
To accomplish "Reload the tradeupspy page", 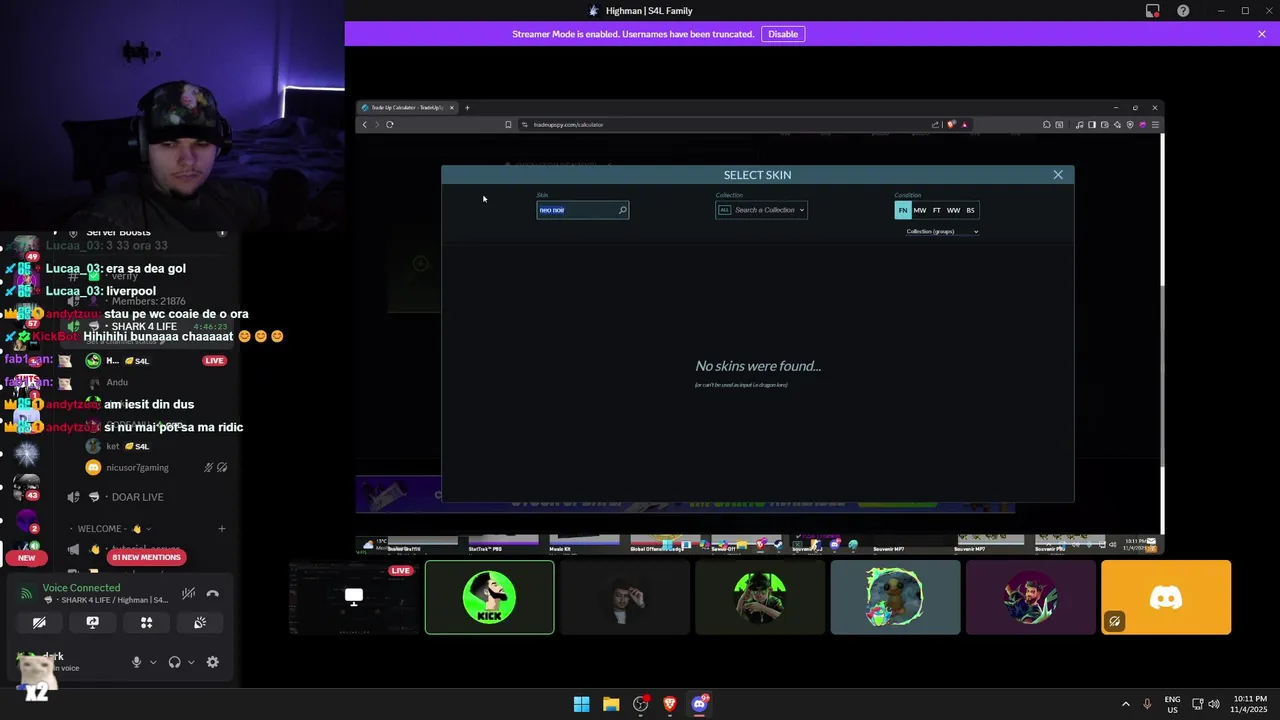I will point(390,125).
